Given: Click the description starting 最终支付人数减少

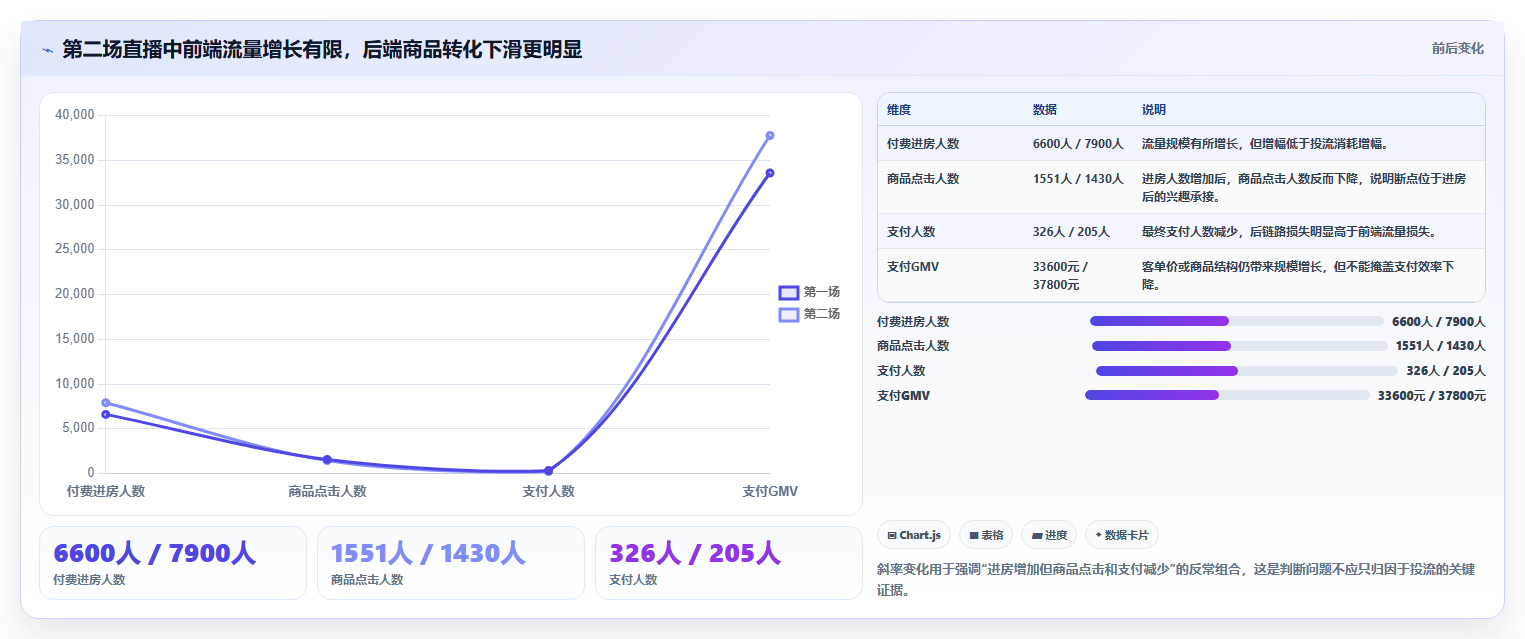Looking at the screenshot, I should [x=1289, y=232].
